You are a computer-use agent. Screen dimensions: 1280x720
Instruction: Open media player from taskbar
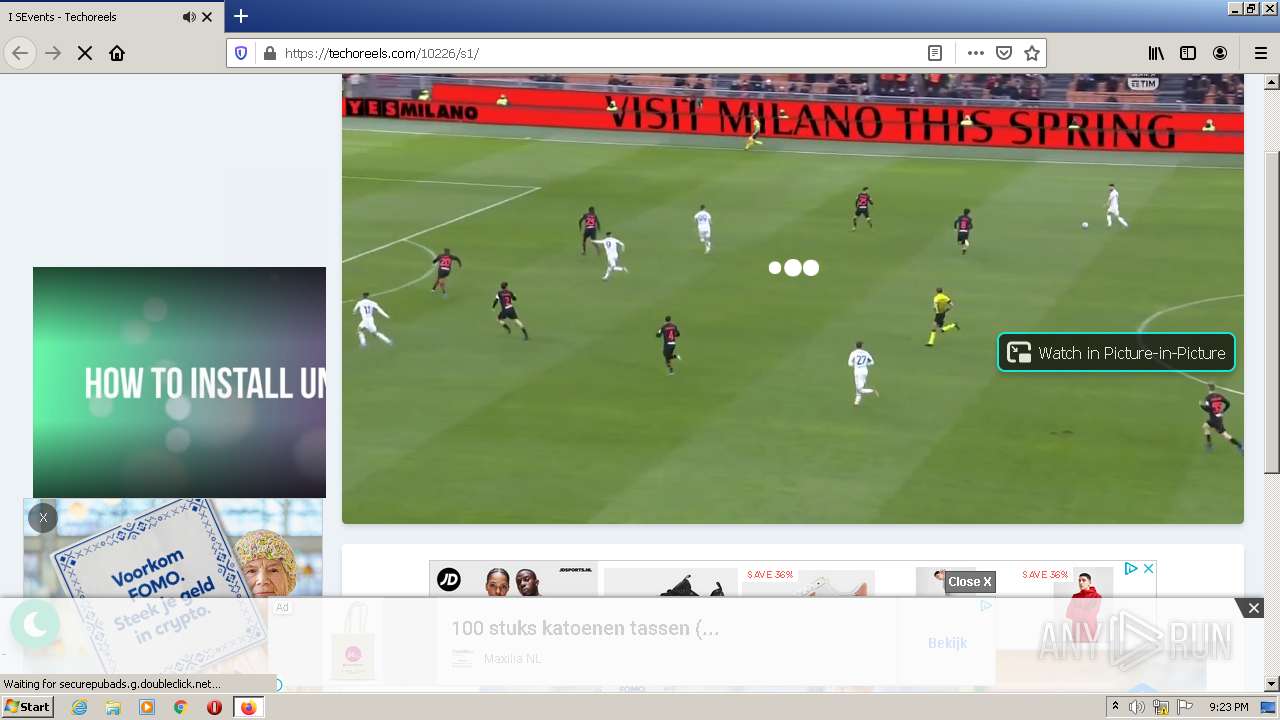pyautogui.click(x=147, y=707)
